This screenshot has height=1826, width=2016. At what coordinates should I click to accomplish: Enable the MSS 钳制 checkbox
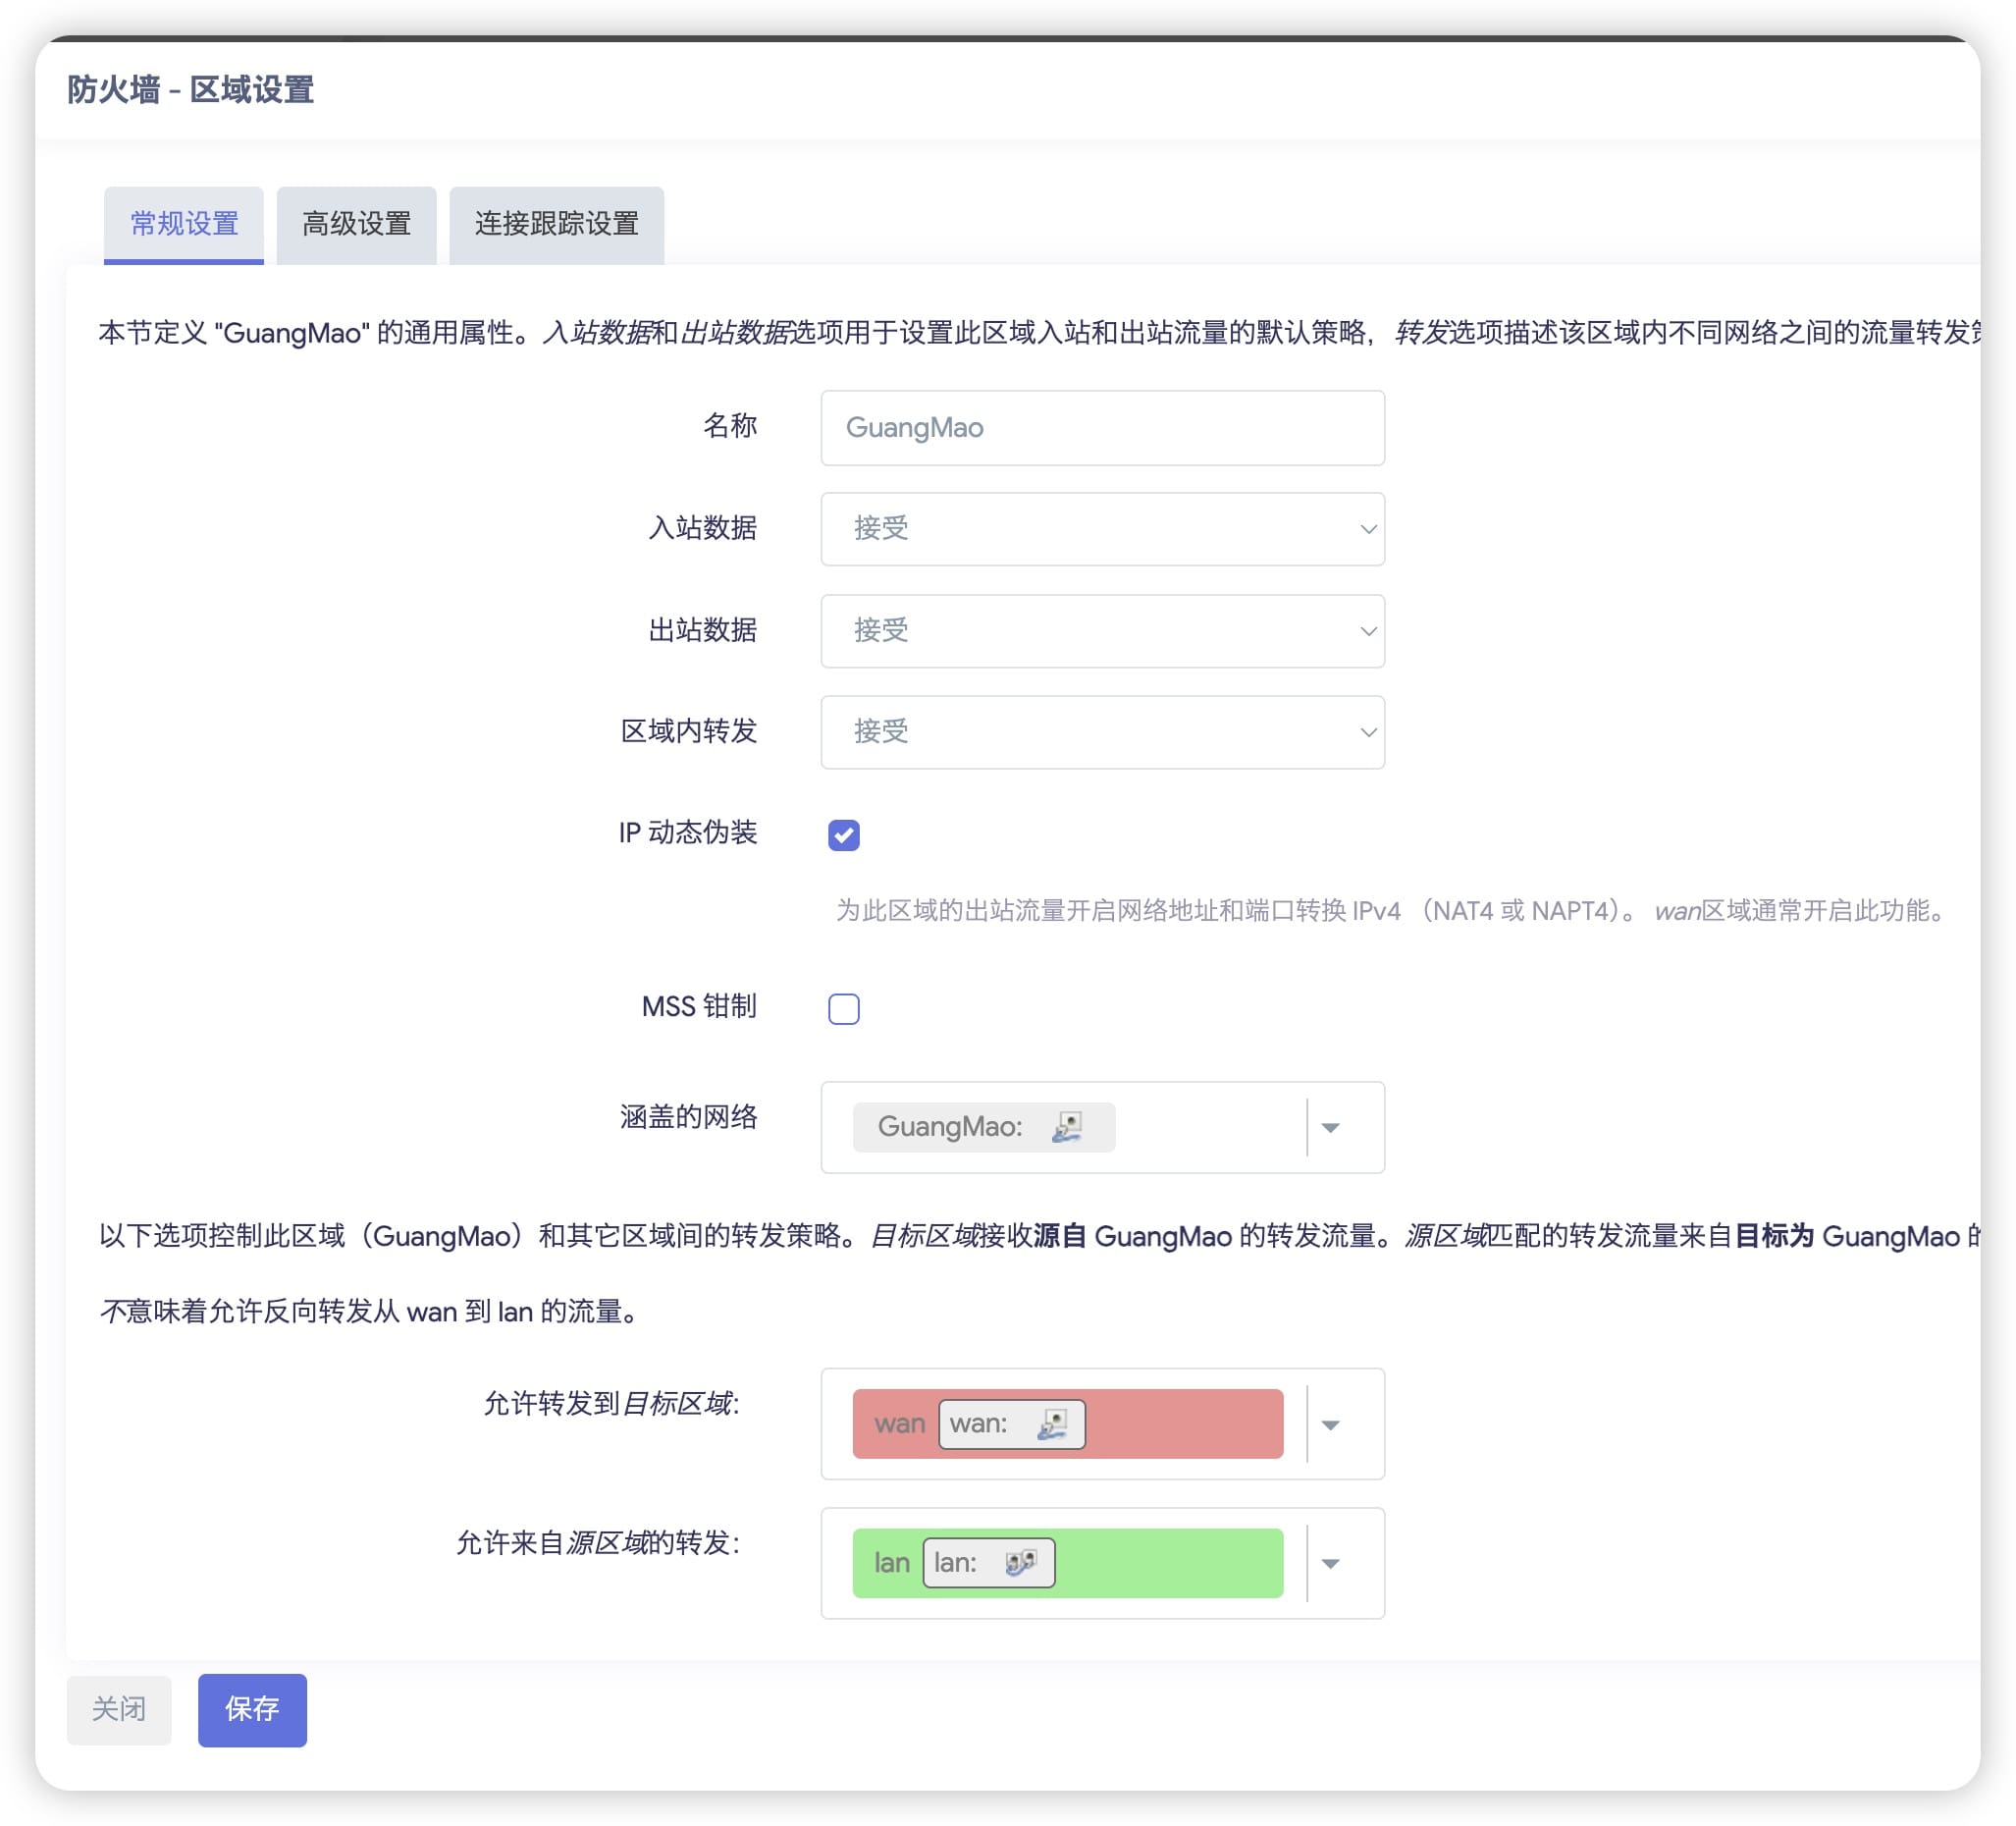(845, 1009)
